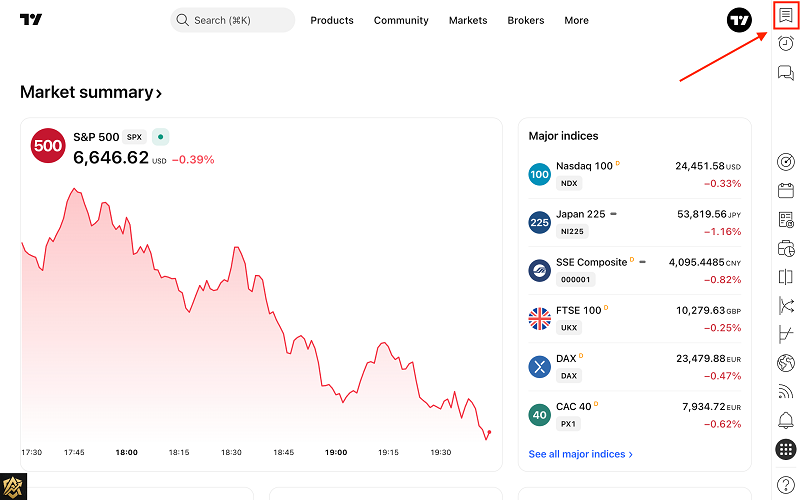The image size is (800, 500).
Task: Open the Chats speech bubble icon
Action: (786, 73)
